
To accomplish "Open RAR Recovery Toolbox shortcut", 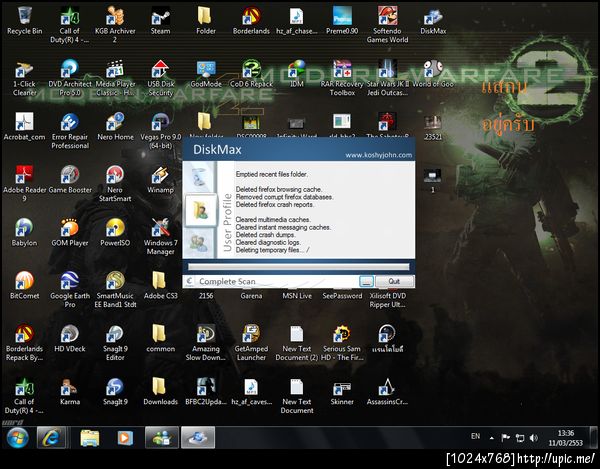I will (342, 78).
